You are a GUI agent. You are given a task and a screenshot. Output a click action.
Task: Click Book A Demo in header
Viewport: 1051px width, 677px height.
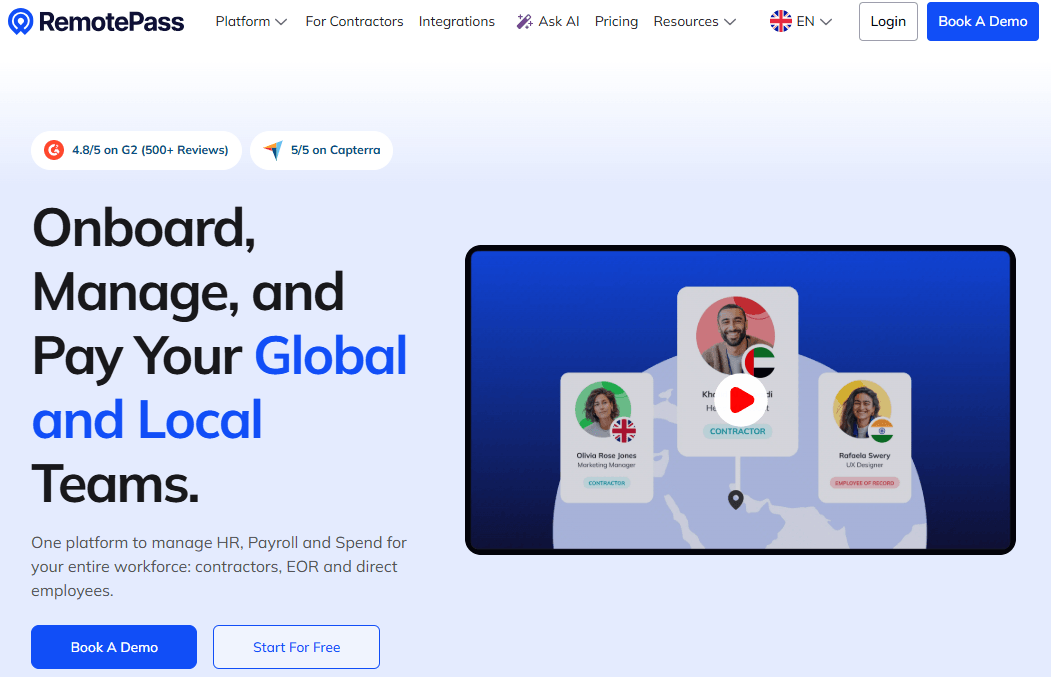point(983,21)
